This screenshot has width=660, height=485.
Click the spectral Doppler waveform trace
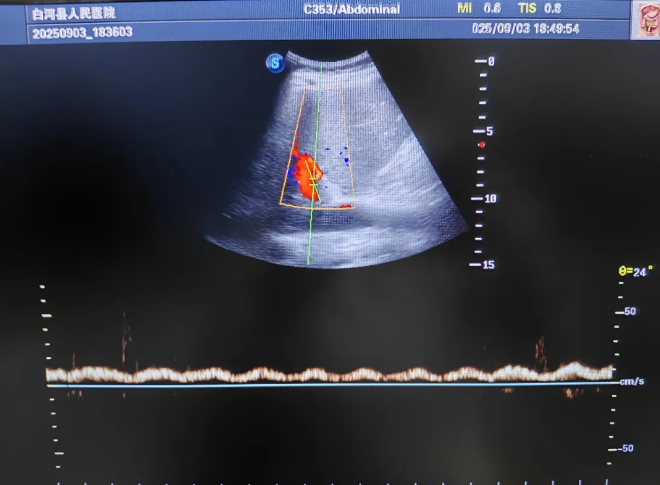click(x=330, y=374)
